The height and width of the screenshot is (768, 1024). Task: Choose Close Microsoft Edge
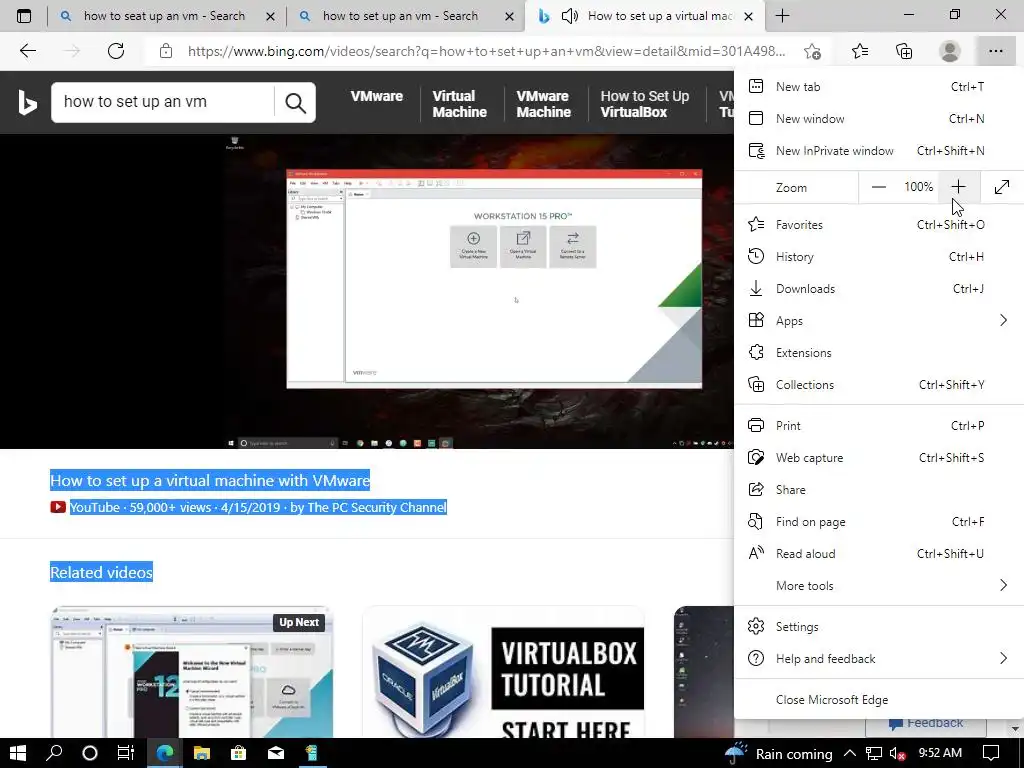[x=879, y=700]
